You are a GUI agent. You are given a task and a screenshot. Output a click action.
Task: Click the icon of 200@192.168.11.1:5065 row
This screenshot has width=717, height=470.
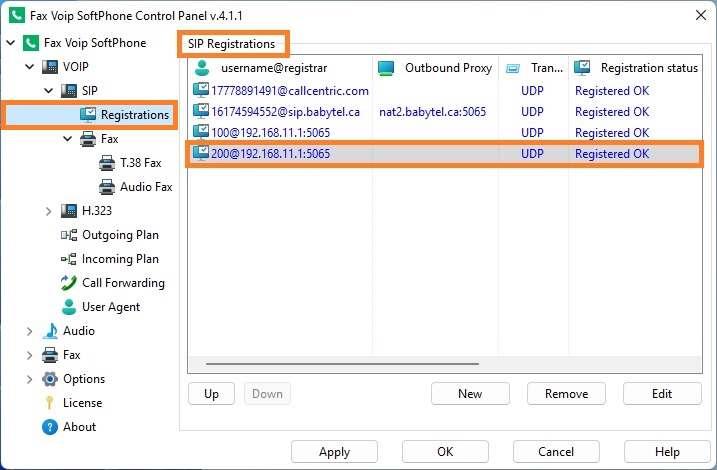tap(201, 153)
